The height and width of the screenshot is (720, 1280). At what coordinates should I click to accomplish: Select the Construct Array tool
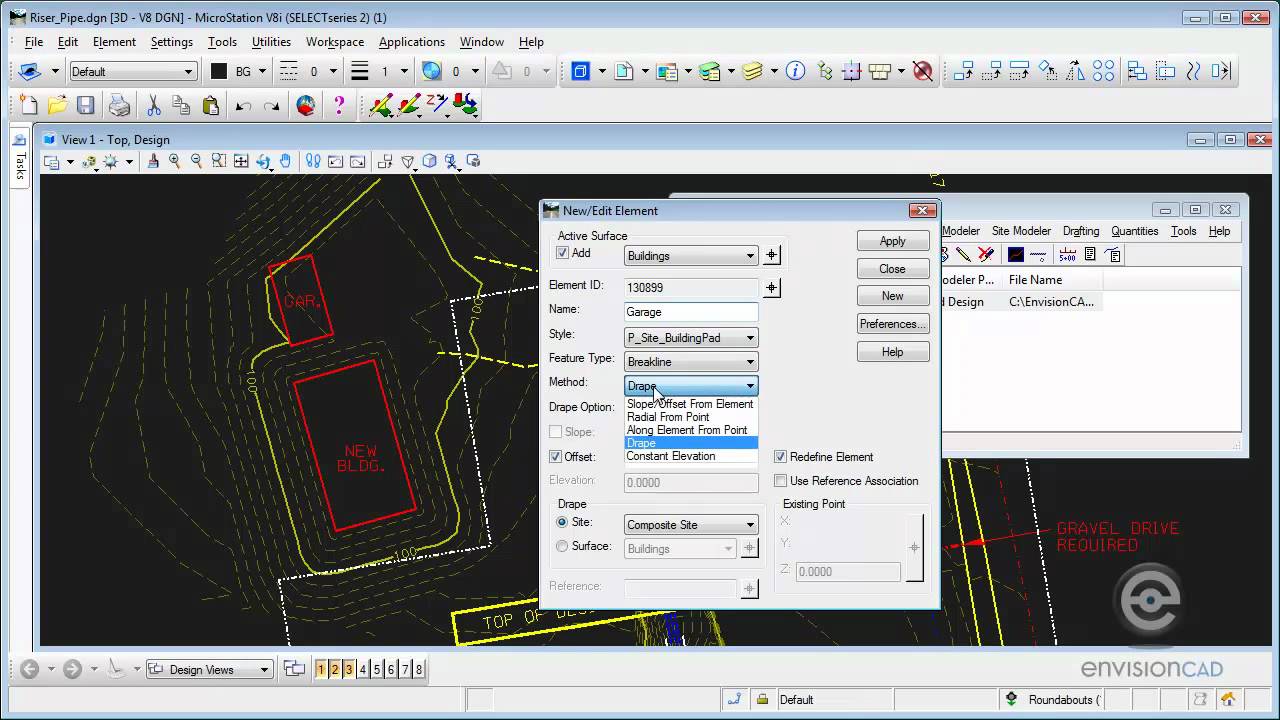pos(1104,71)
